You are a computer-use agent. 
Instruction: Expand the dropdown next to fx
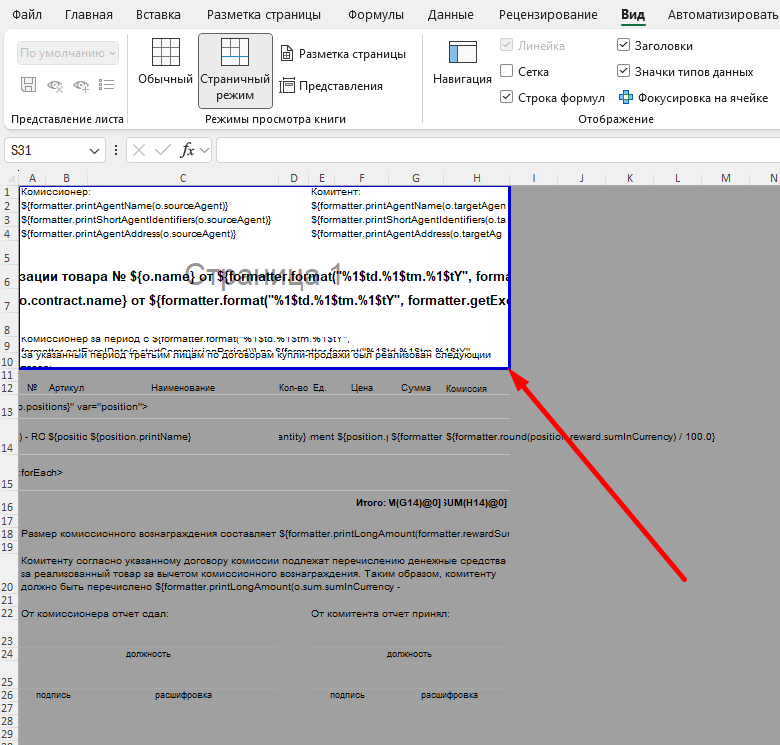(x=204, y=150)
